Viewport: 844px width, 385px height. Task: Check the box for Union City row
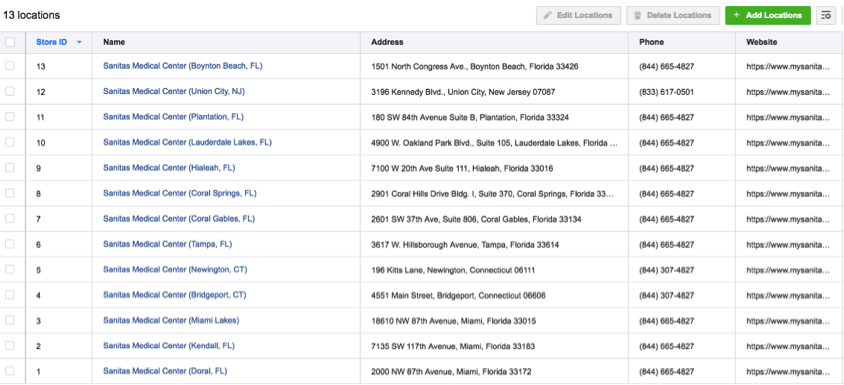point(10,91)
